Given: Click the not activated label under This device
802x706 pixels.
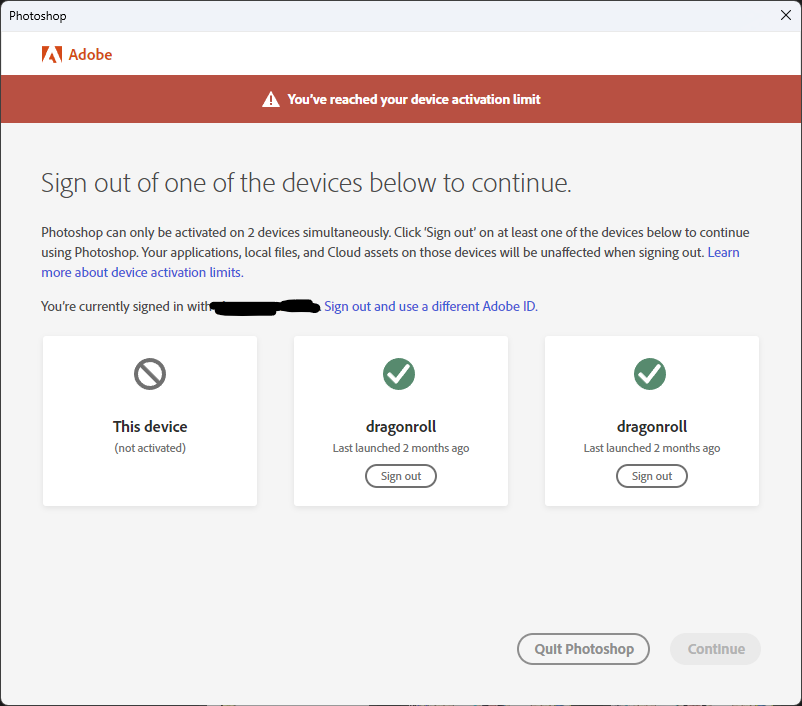Looking at the screenshot, I should [149, 447].
